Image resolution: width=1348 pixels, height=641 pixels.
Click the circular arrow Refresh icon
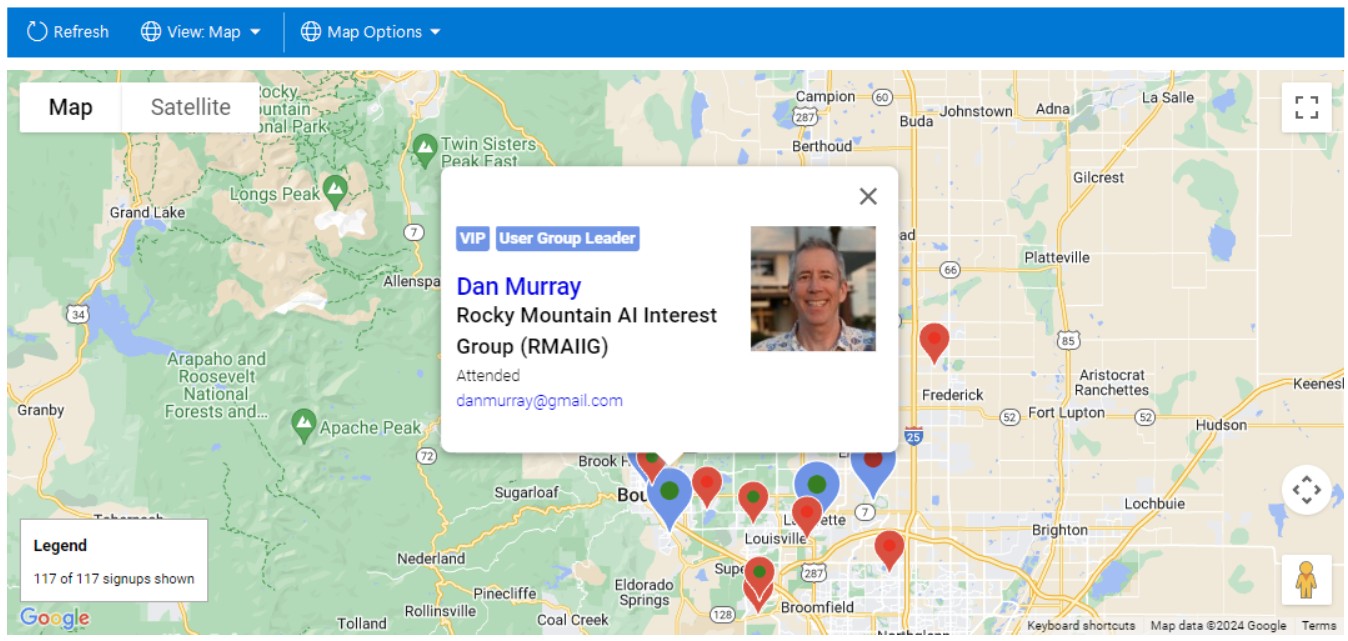tap(37, 32)
